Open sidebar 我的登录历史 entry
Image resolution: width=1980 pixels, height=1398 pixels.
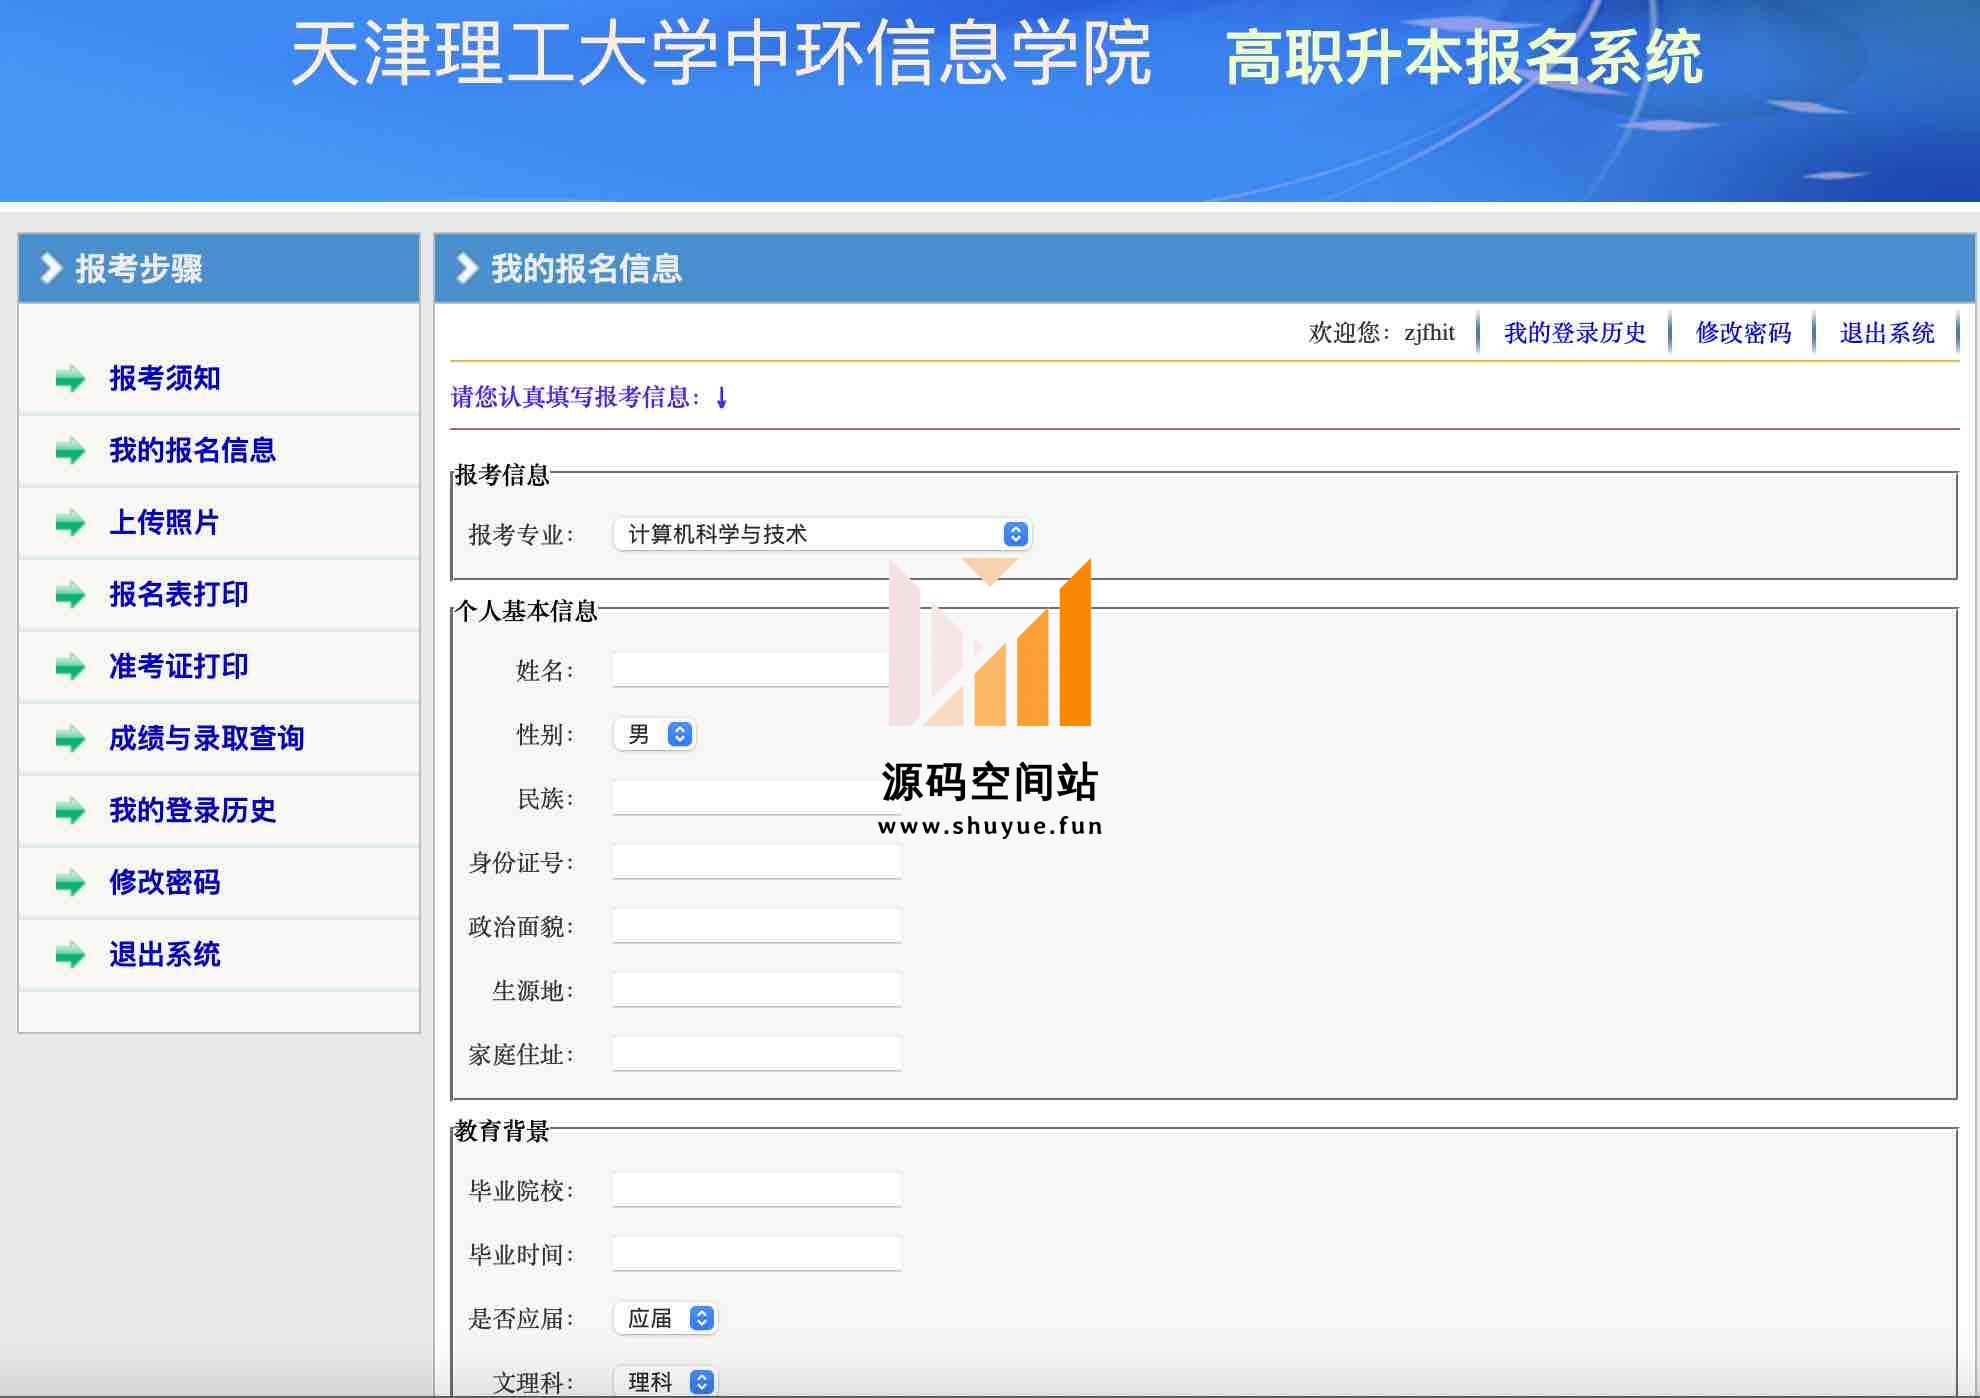(193, 810)
